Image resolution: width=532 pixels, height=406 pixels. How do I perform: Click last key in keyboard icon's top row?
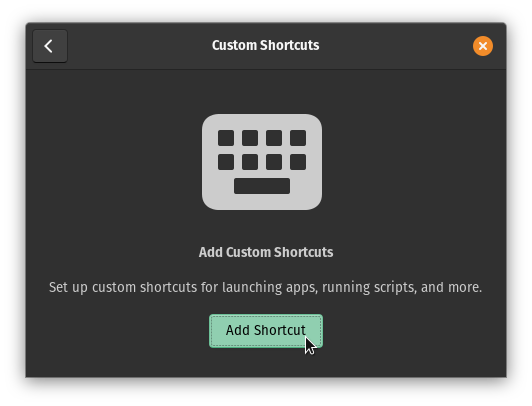(x=298, y=138)
